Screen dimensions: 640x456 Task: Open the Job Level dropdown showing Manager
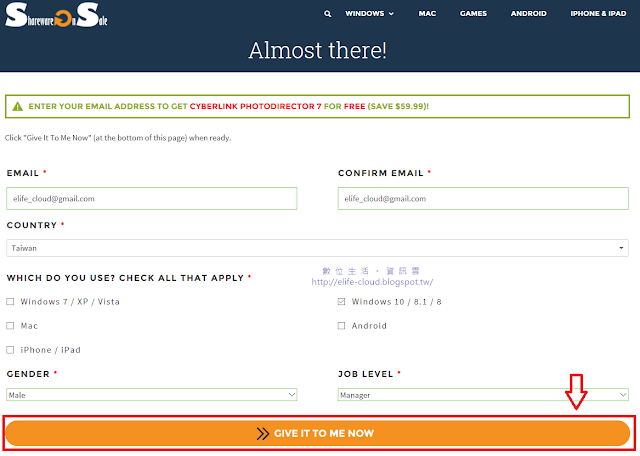[x=483, y=395]
